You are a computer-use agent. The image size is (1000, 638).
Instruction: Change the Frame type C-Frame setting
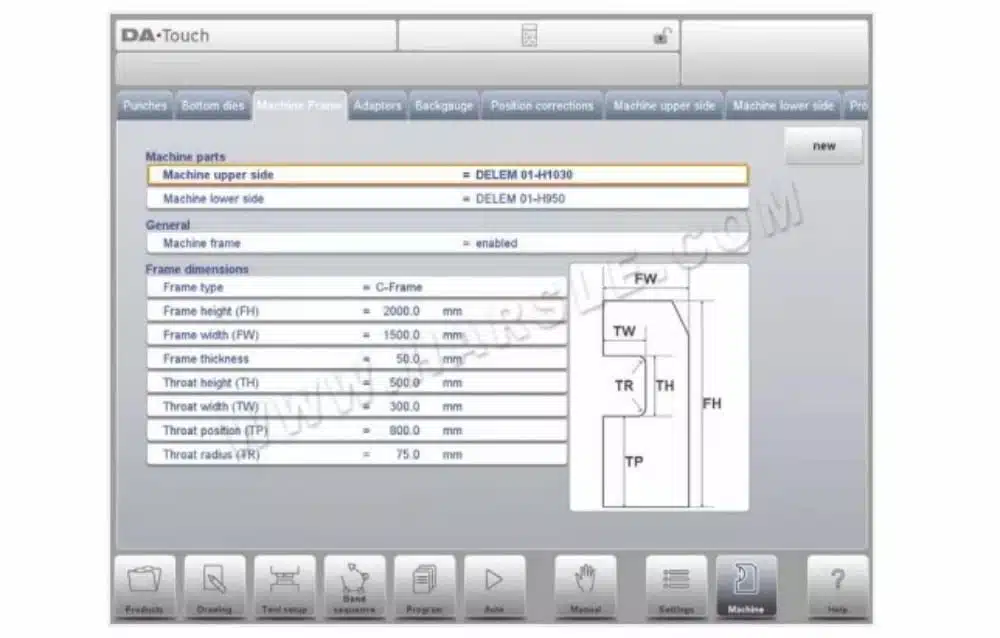click(x=357, y=287)
